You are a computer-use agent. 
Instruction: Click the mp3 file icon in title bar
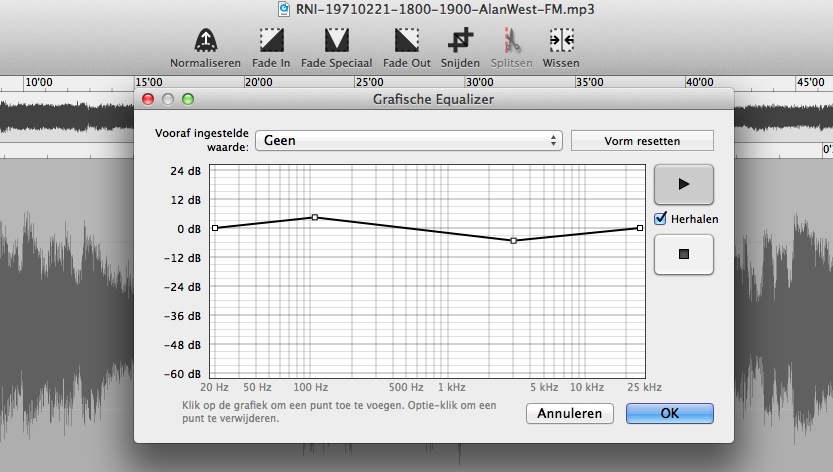[285, 10]
